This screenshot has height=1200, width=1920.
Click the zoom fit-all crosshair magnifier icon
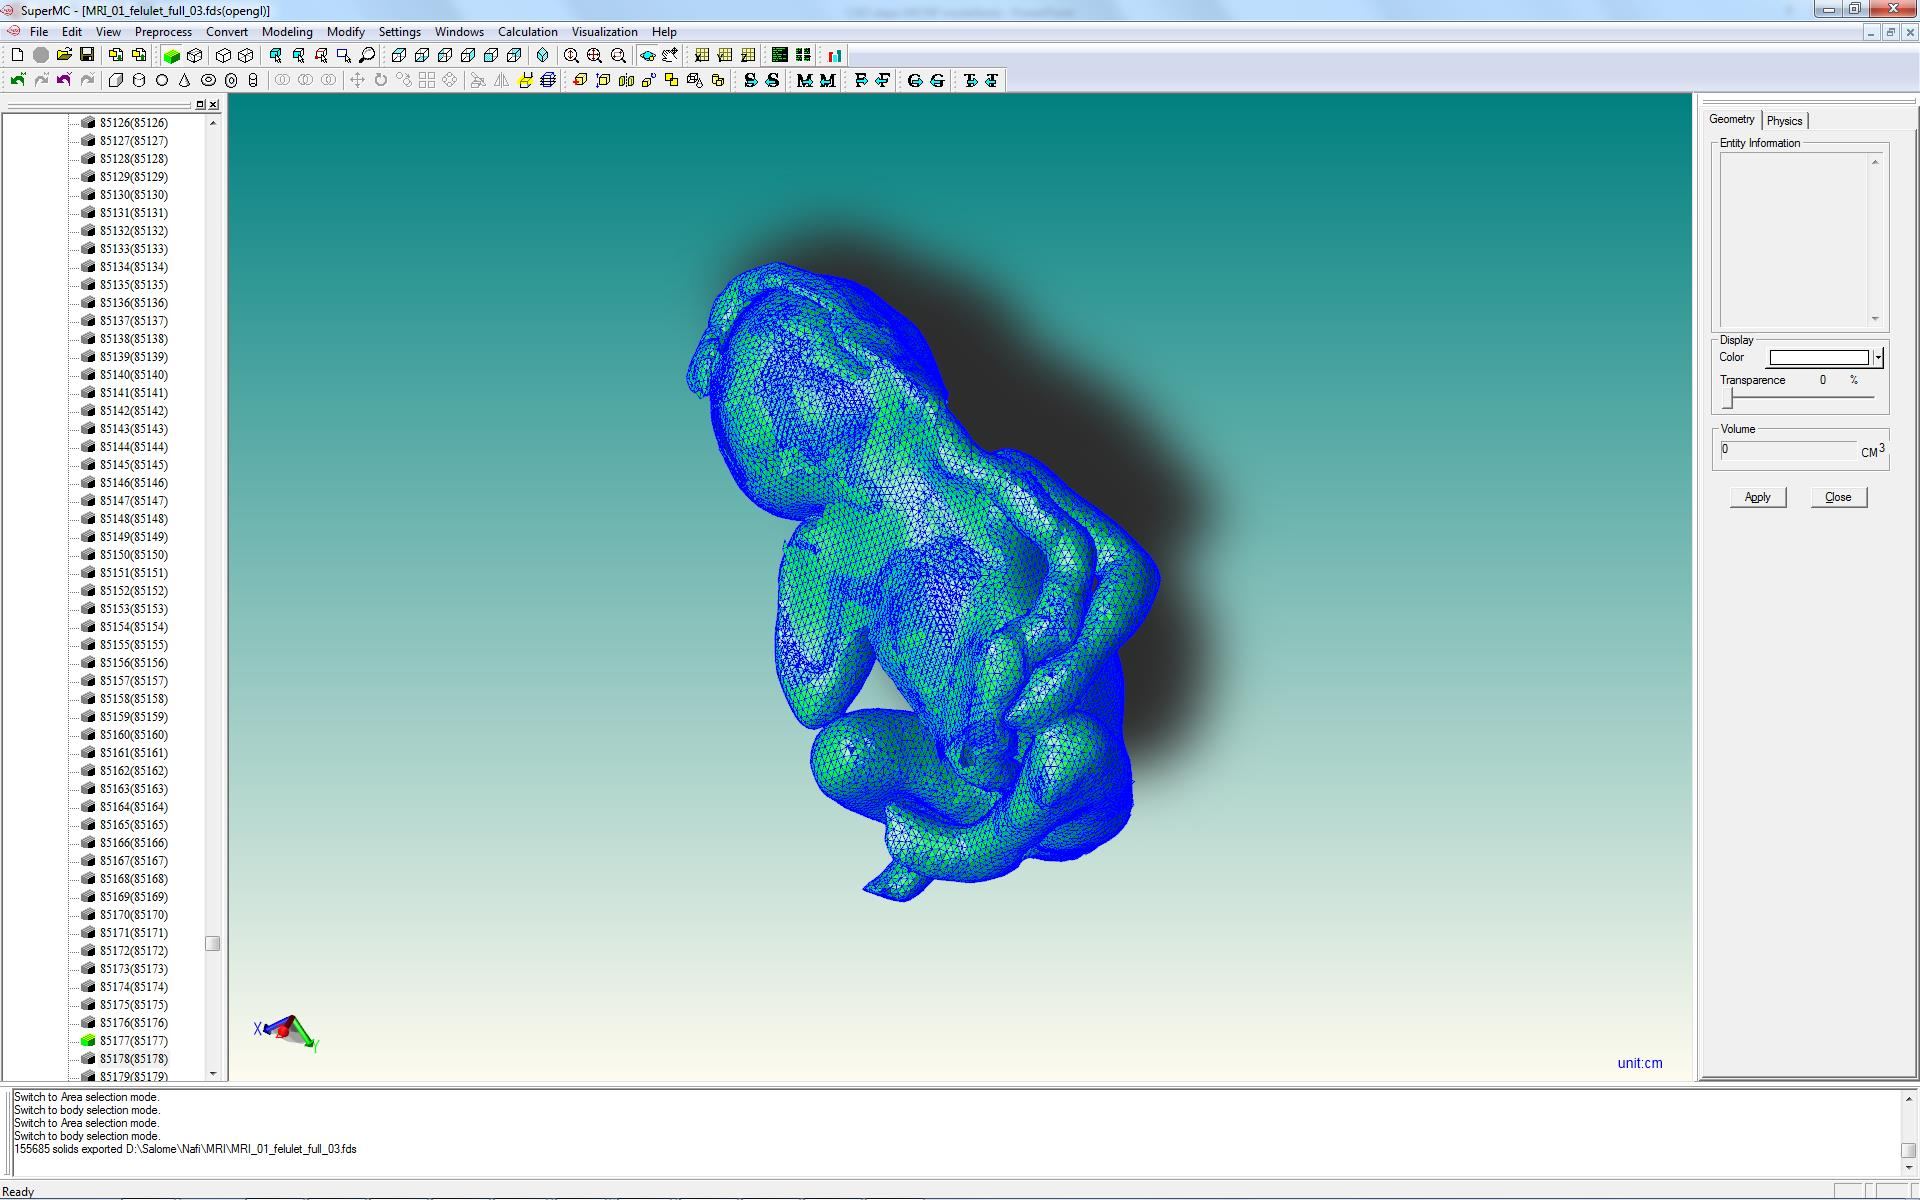tap(595, 55)
